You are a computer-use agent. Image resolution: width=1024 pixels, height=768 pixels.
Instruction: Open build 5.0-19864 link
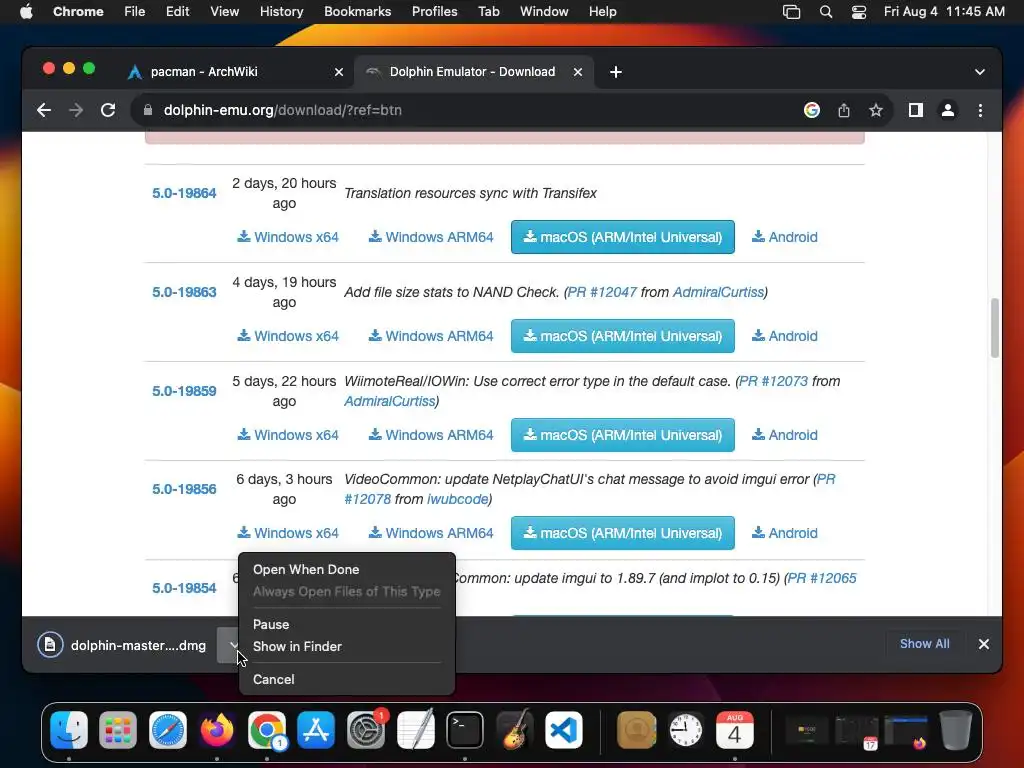tap(184, 193)
